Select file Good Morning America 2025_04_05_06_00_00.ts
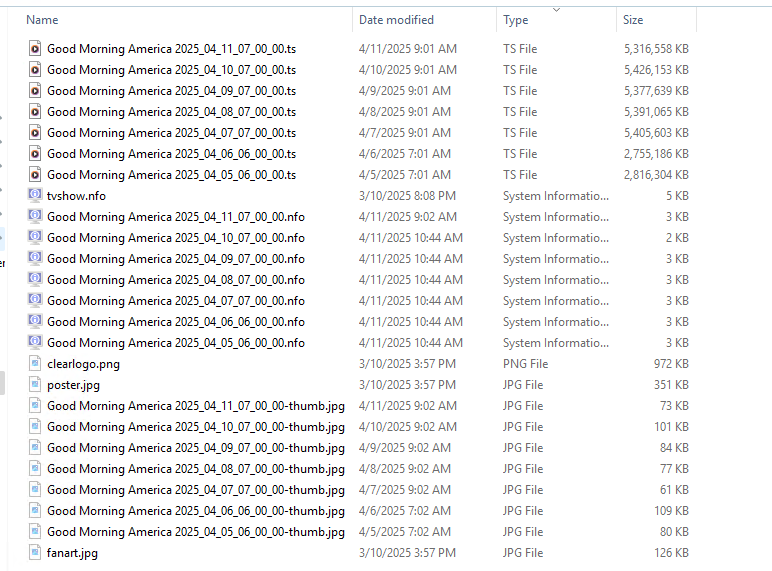The width and height of the screenshot is (772, 571). (x=171, y=175)
